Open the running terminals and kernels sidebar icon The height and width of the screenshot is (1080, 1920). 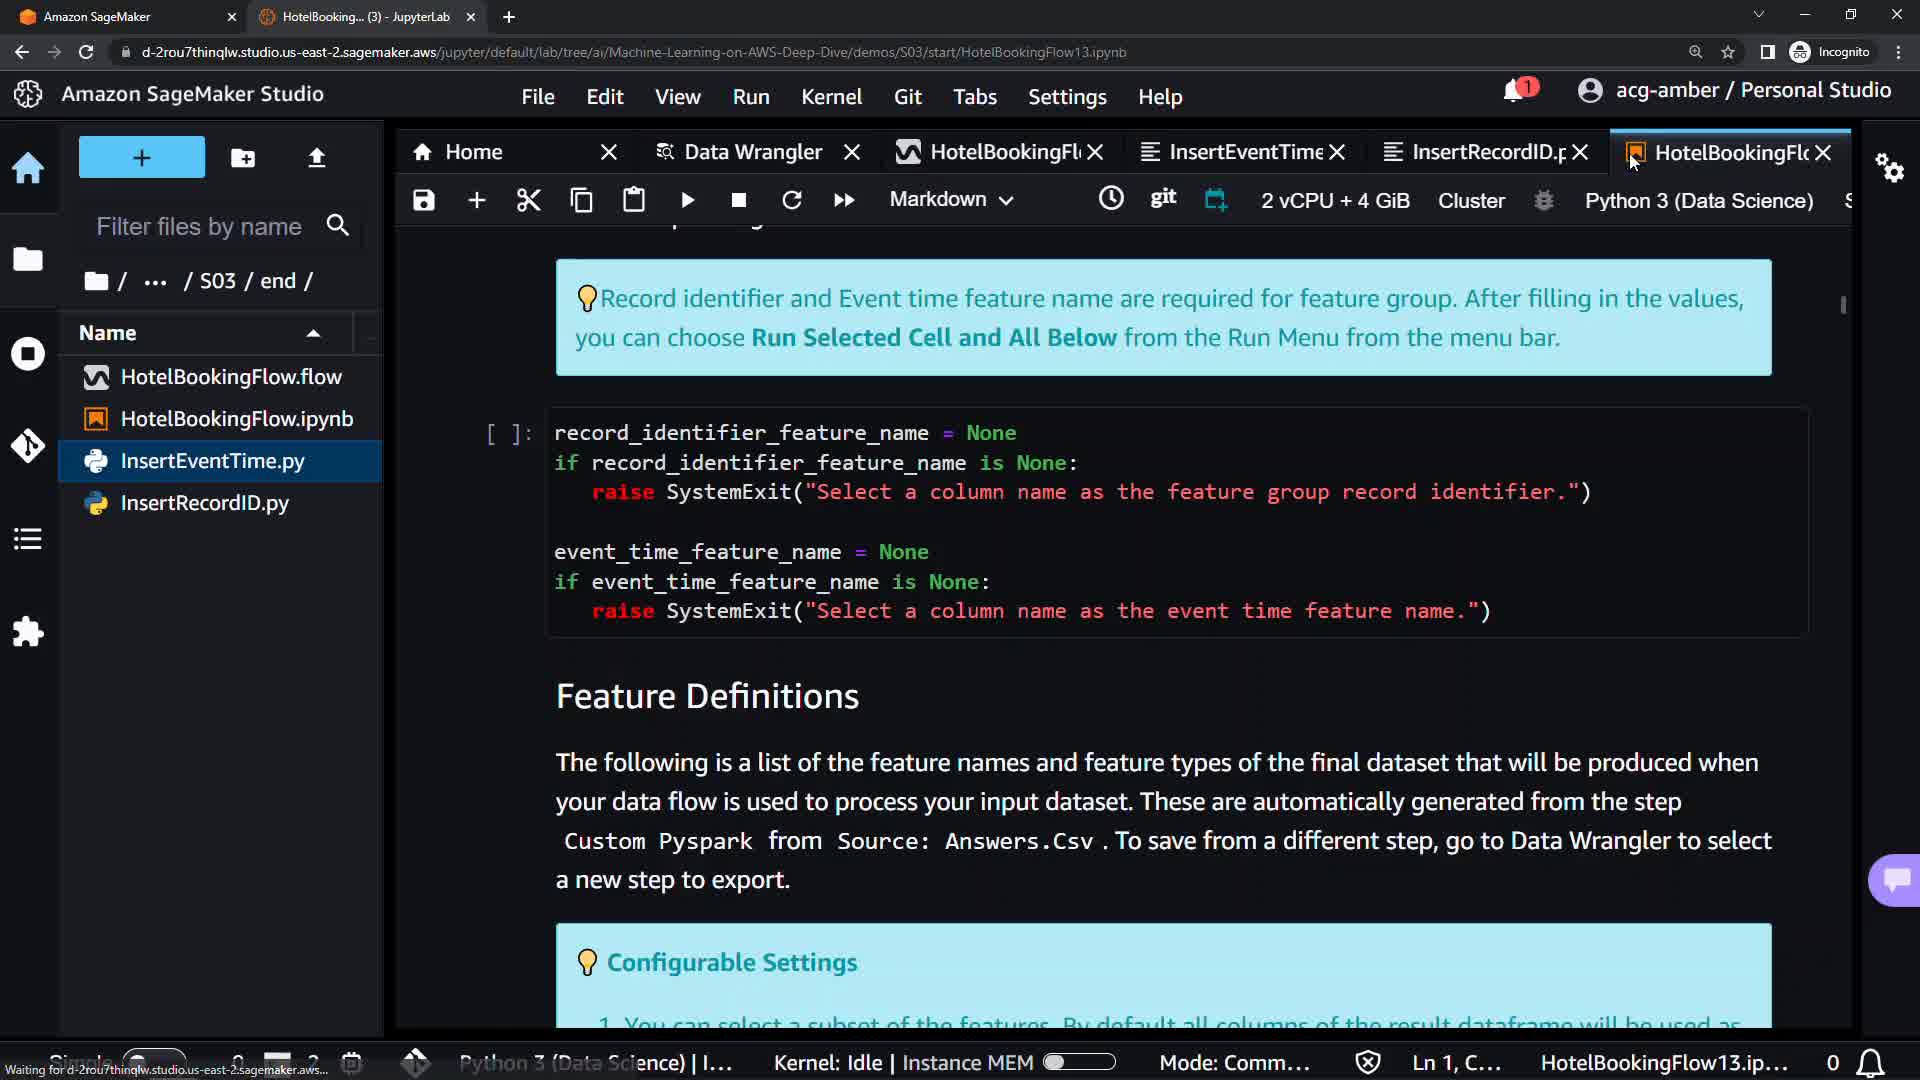coord(28,354)
